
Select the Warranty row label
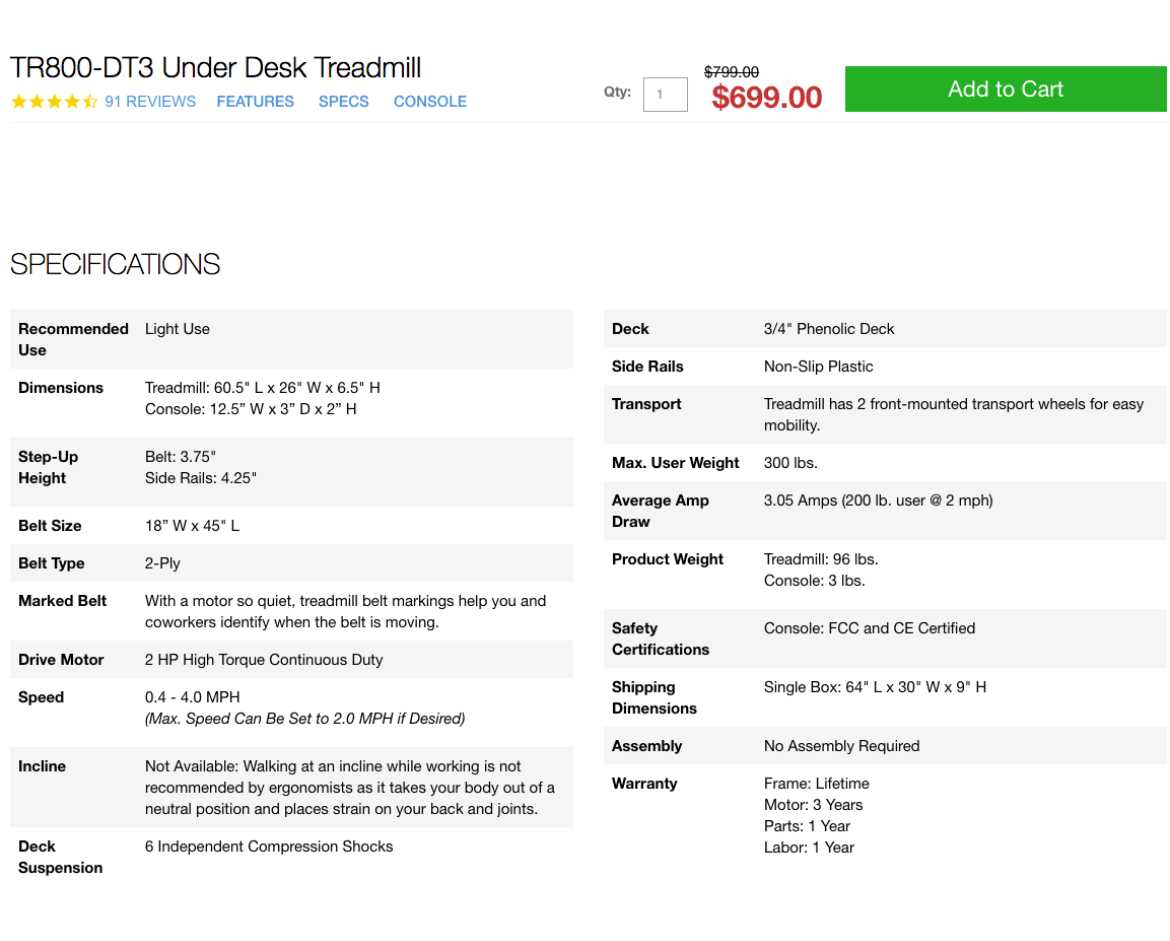(644, 784)
